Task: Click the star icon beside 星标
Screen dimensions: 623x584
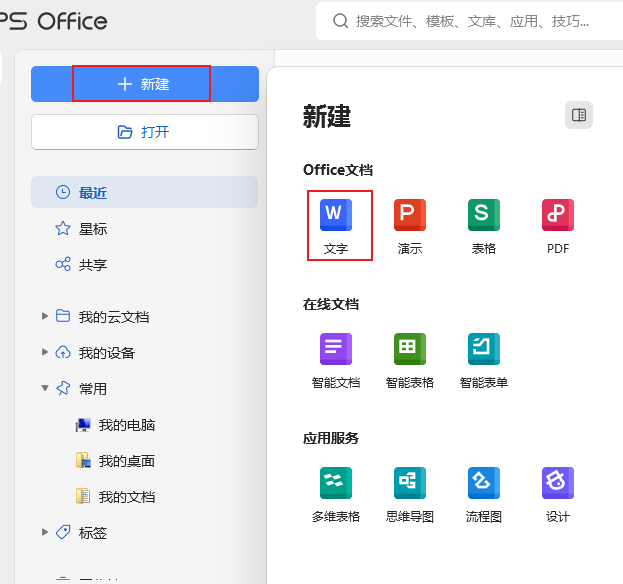Action: point(63,228)
